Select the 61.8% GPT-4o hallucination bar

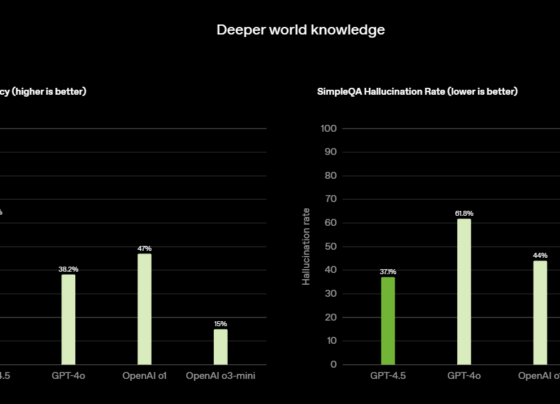[x=464, y=292]
